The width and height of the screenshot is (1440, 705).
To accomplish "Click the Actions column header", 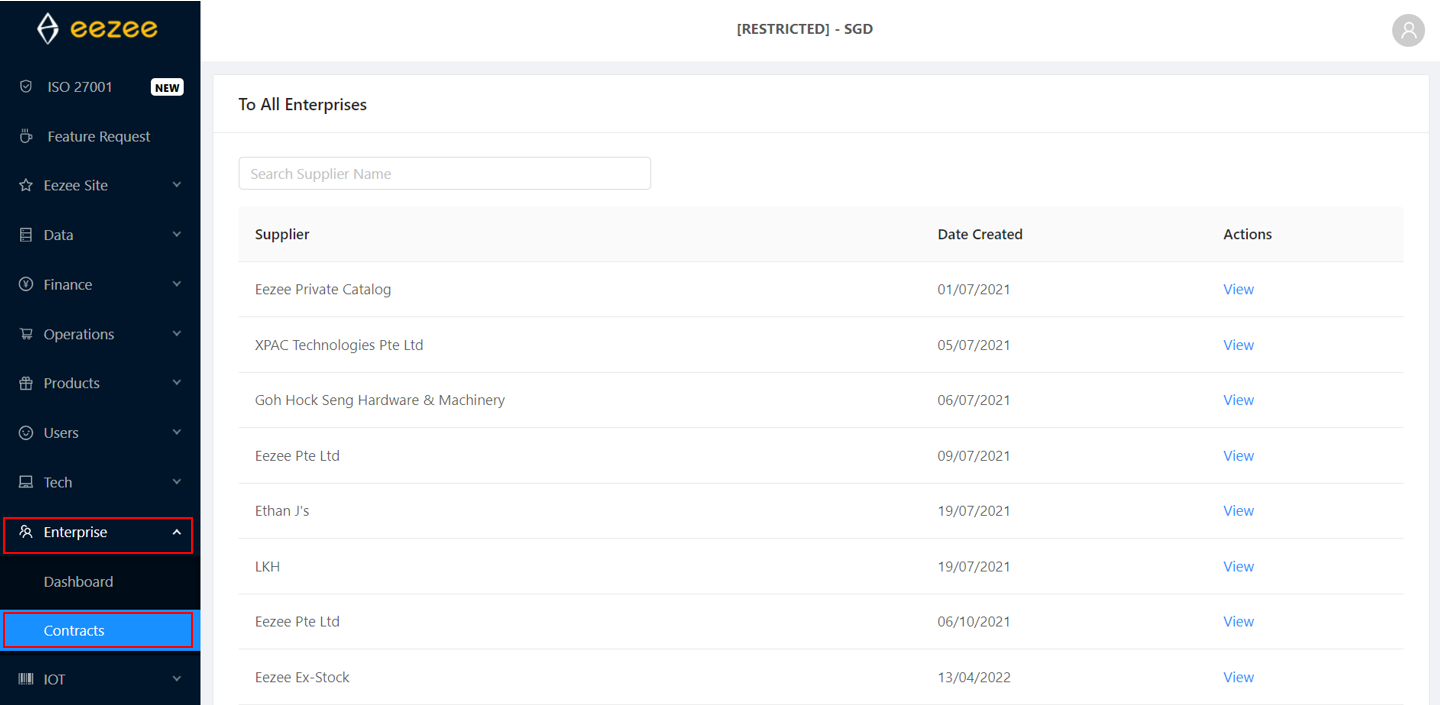I will coord(1248,234).
